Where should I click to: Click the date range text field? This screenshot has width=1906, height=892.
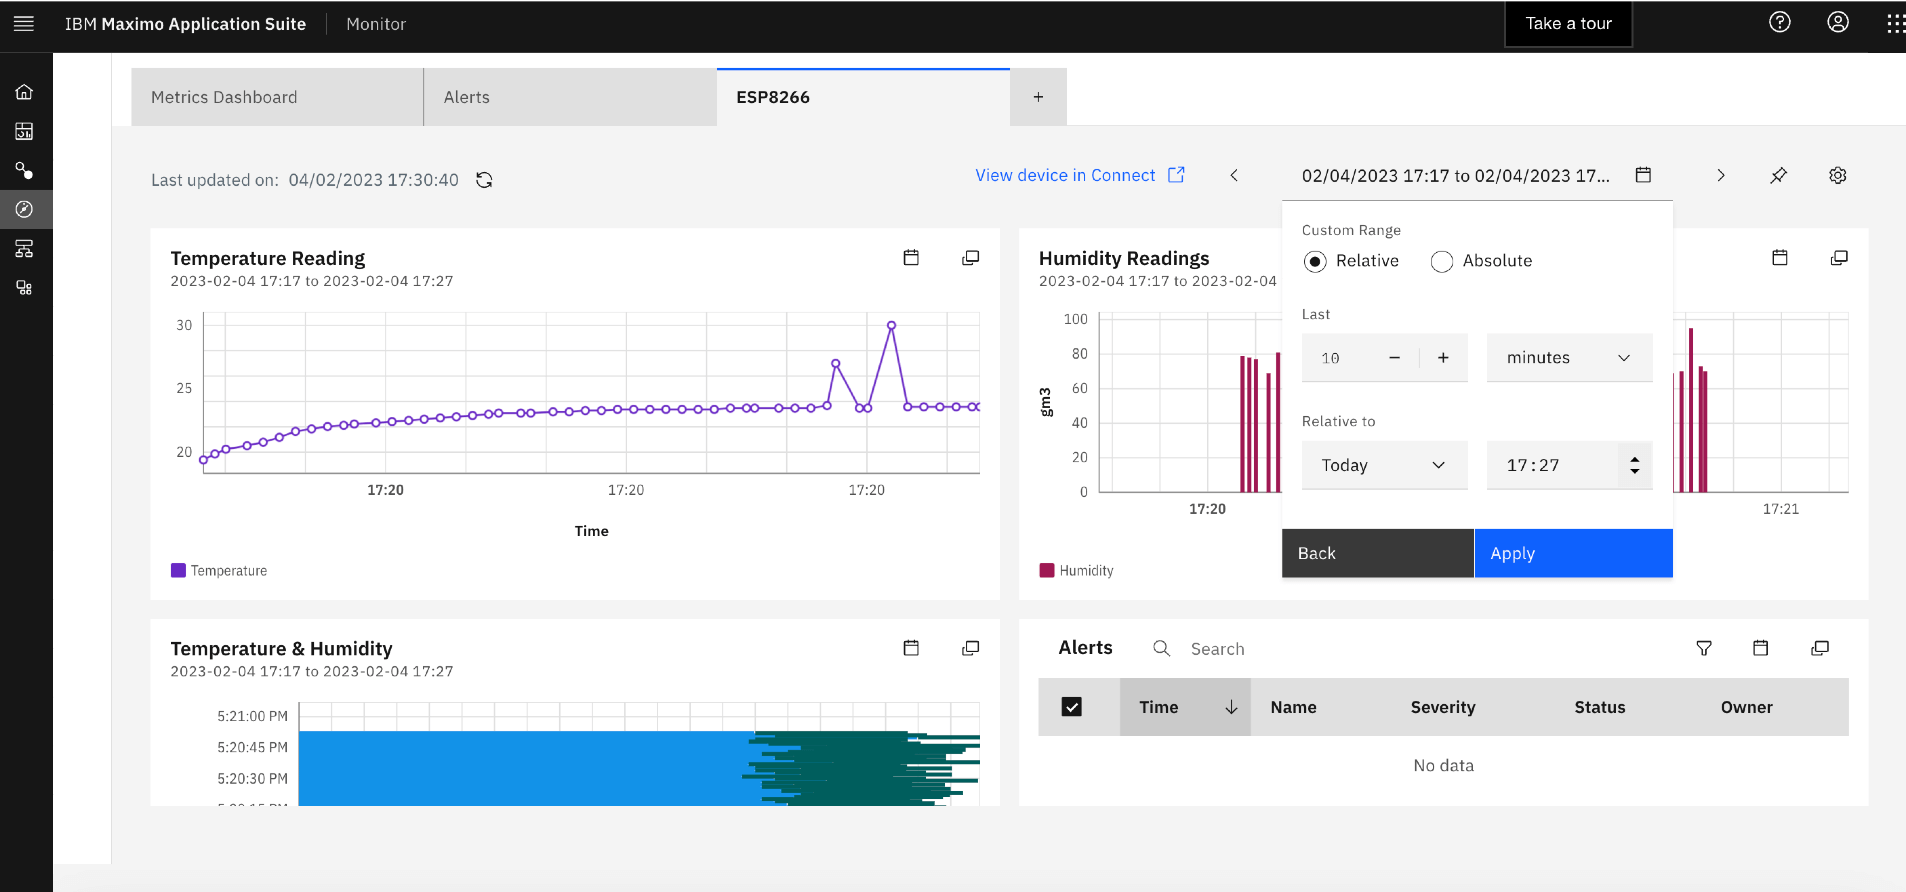click(x=1455, y=175)
